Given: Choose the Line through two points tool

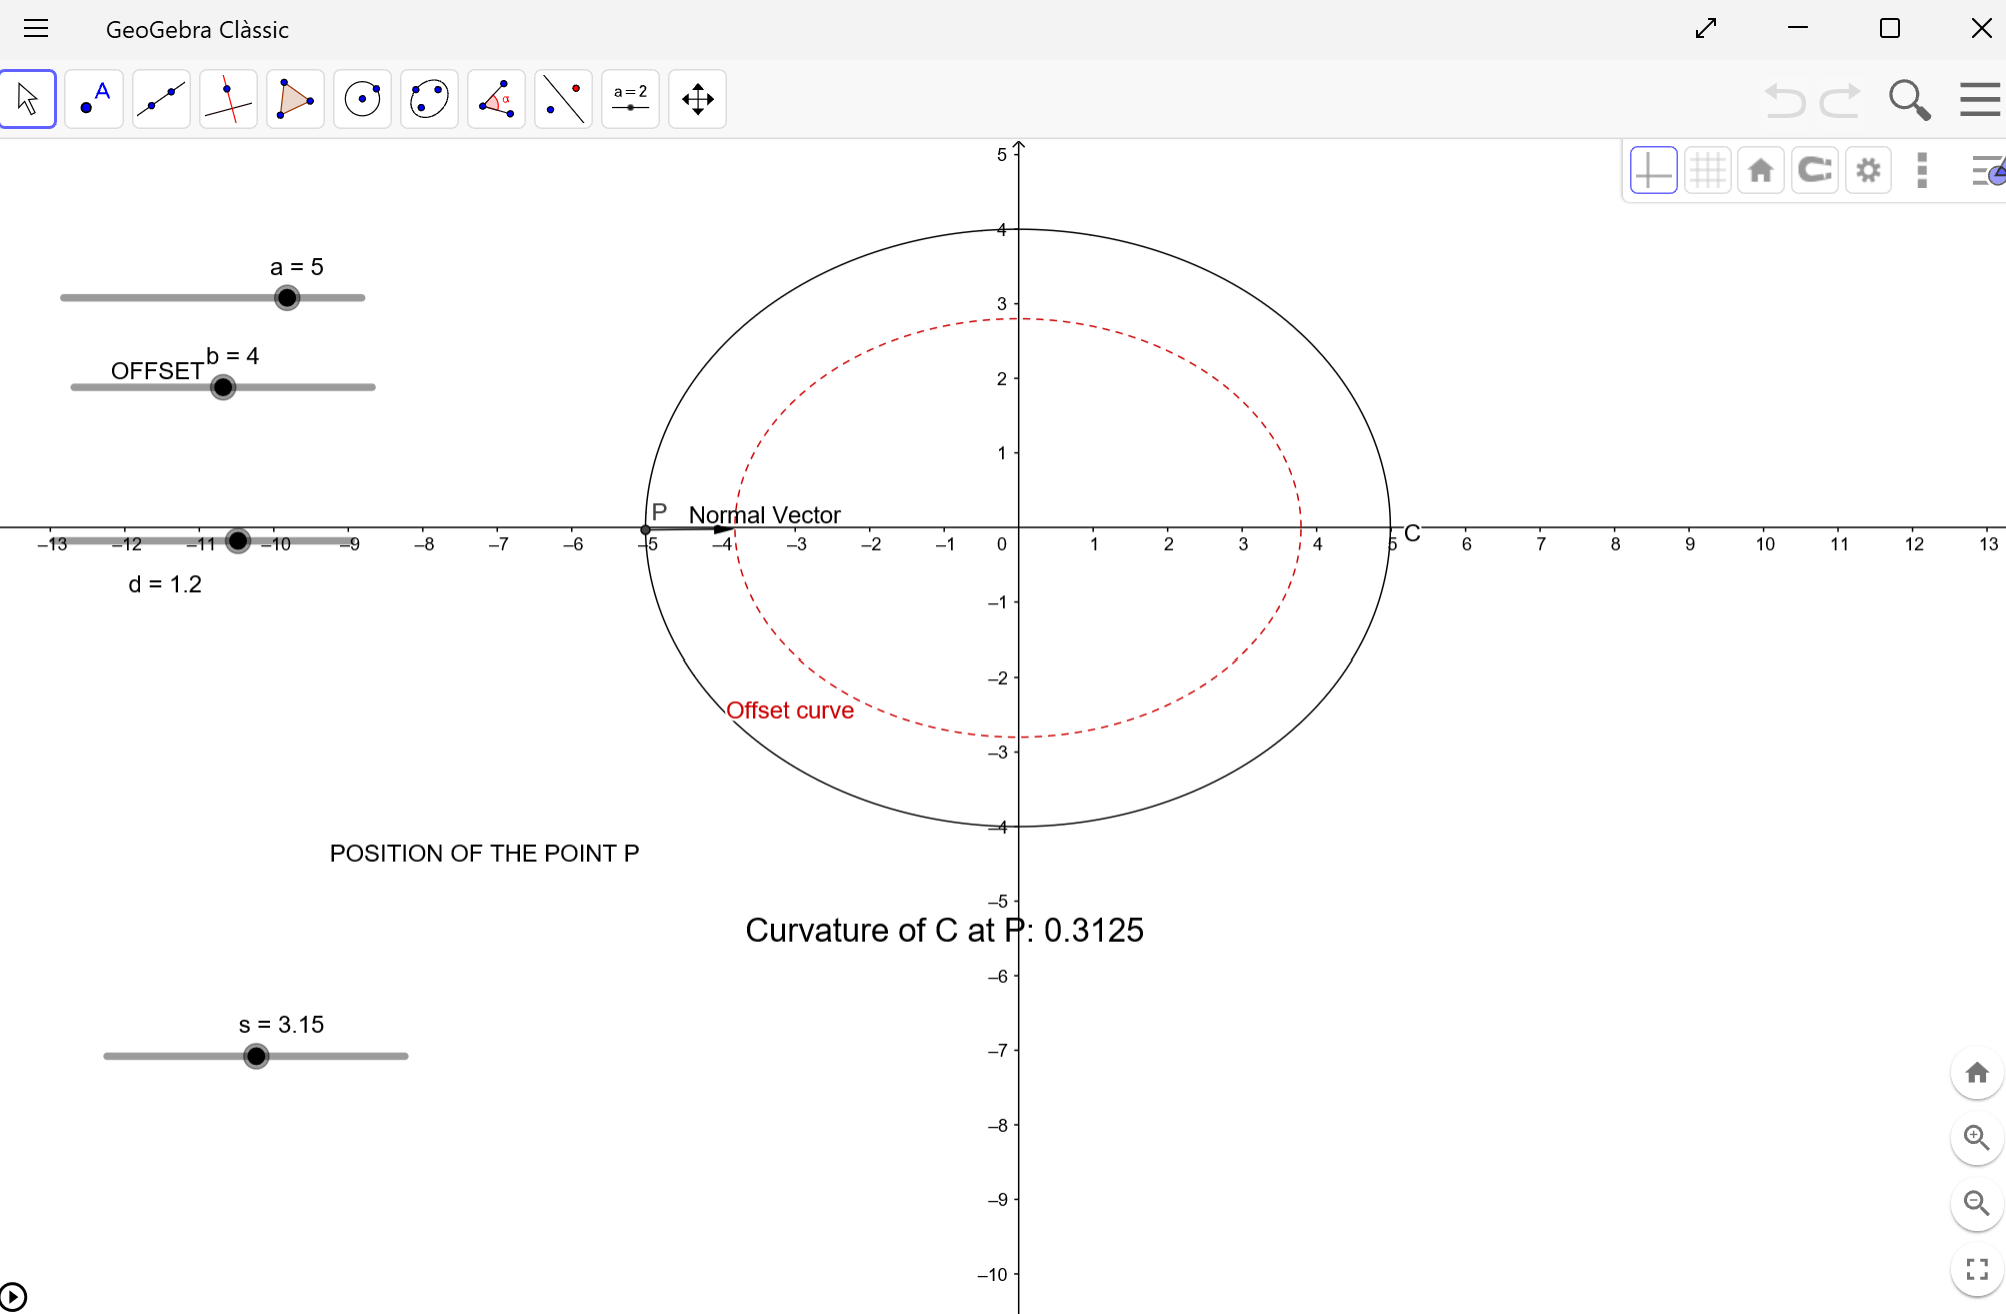Looking at the screenshot, I should coord(161,99).
